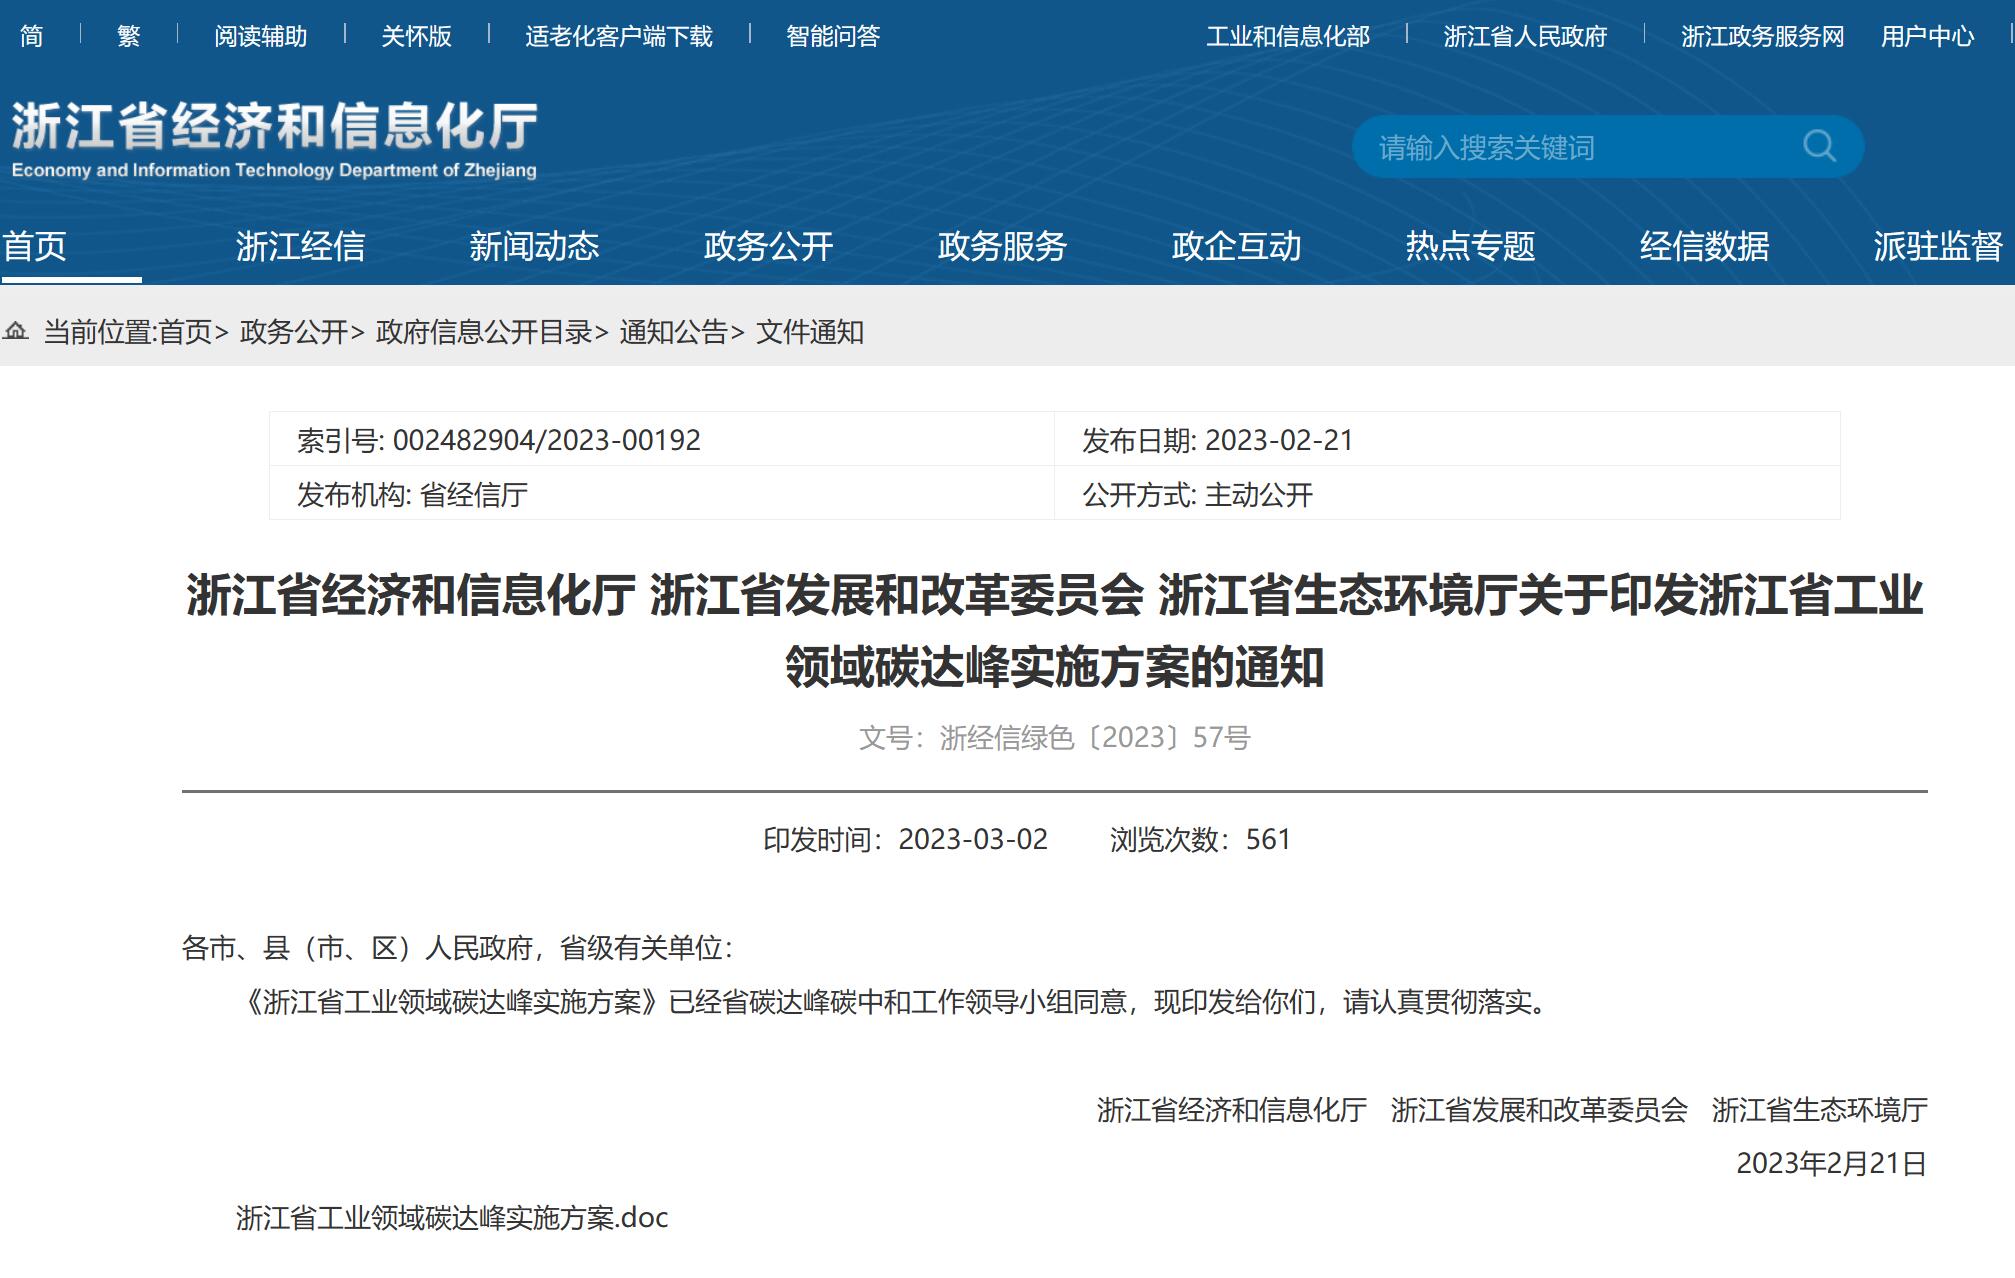Open the 经信数据 navigation menu
Image resolution: width=2015 pixels, height=1278 pixels.
[1704, 245]
